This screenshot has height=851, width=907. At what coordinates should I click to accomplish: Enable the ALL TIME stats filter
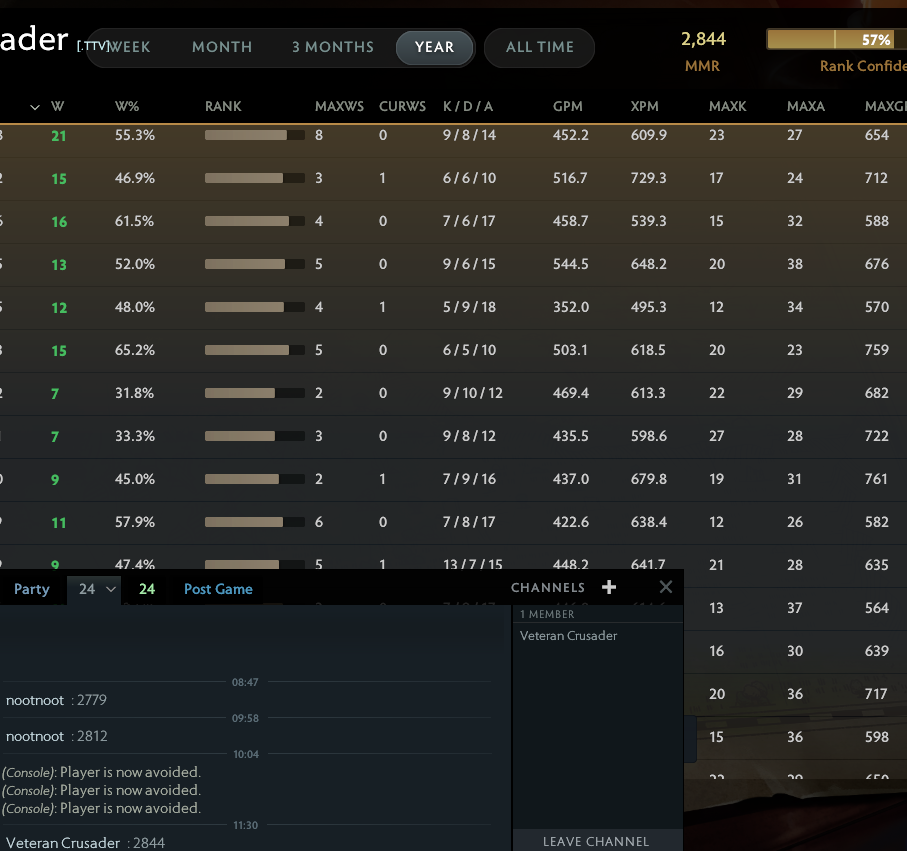click(x=539, y=46)
